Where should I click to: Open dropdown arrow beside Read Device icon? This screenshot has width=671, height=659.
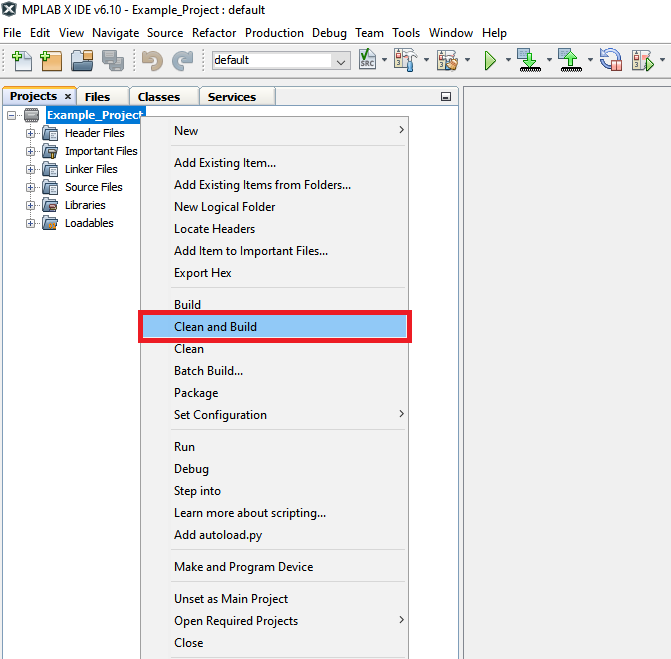point(590,60)
